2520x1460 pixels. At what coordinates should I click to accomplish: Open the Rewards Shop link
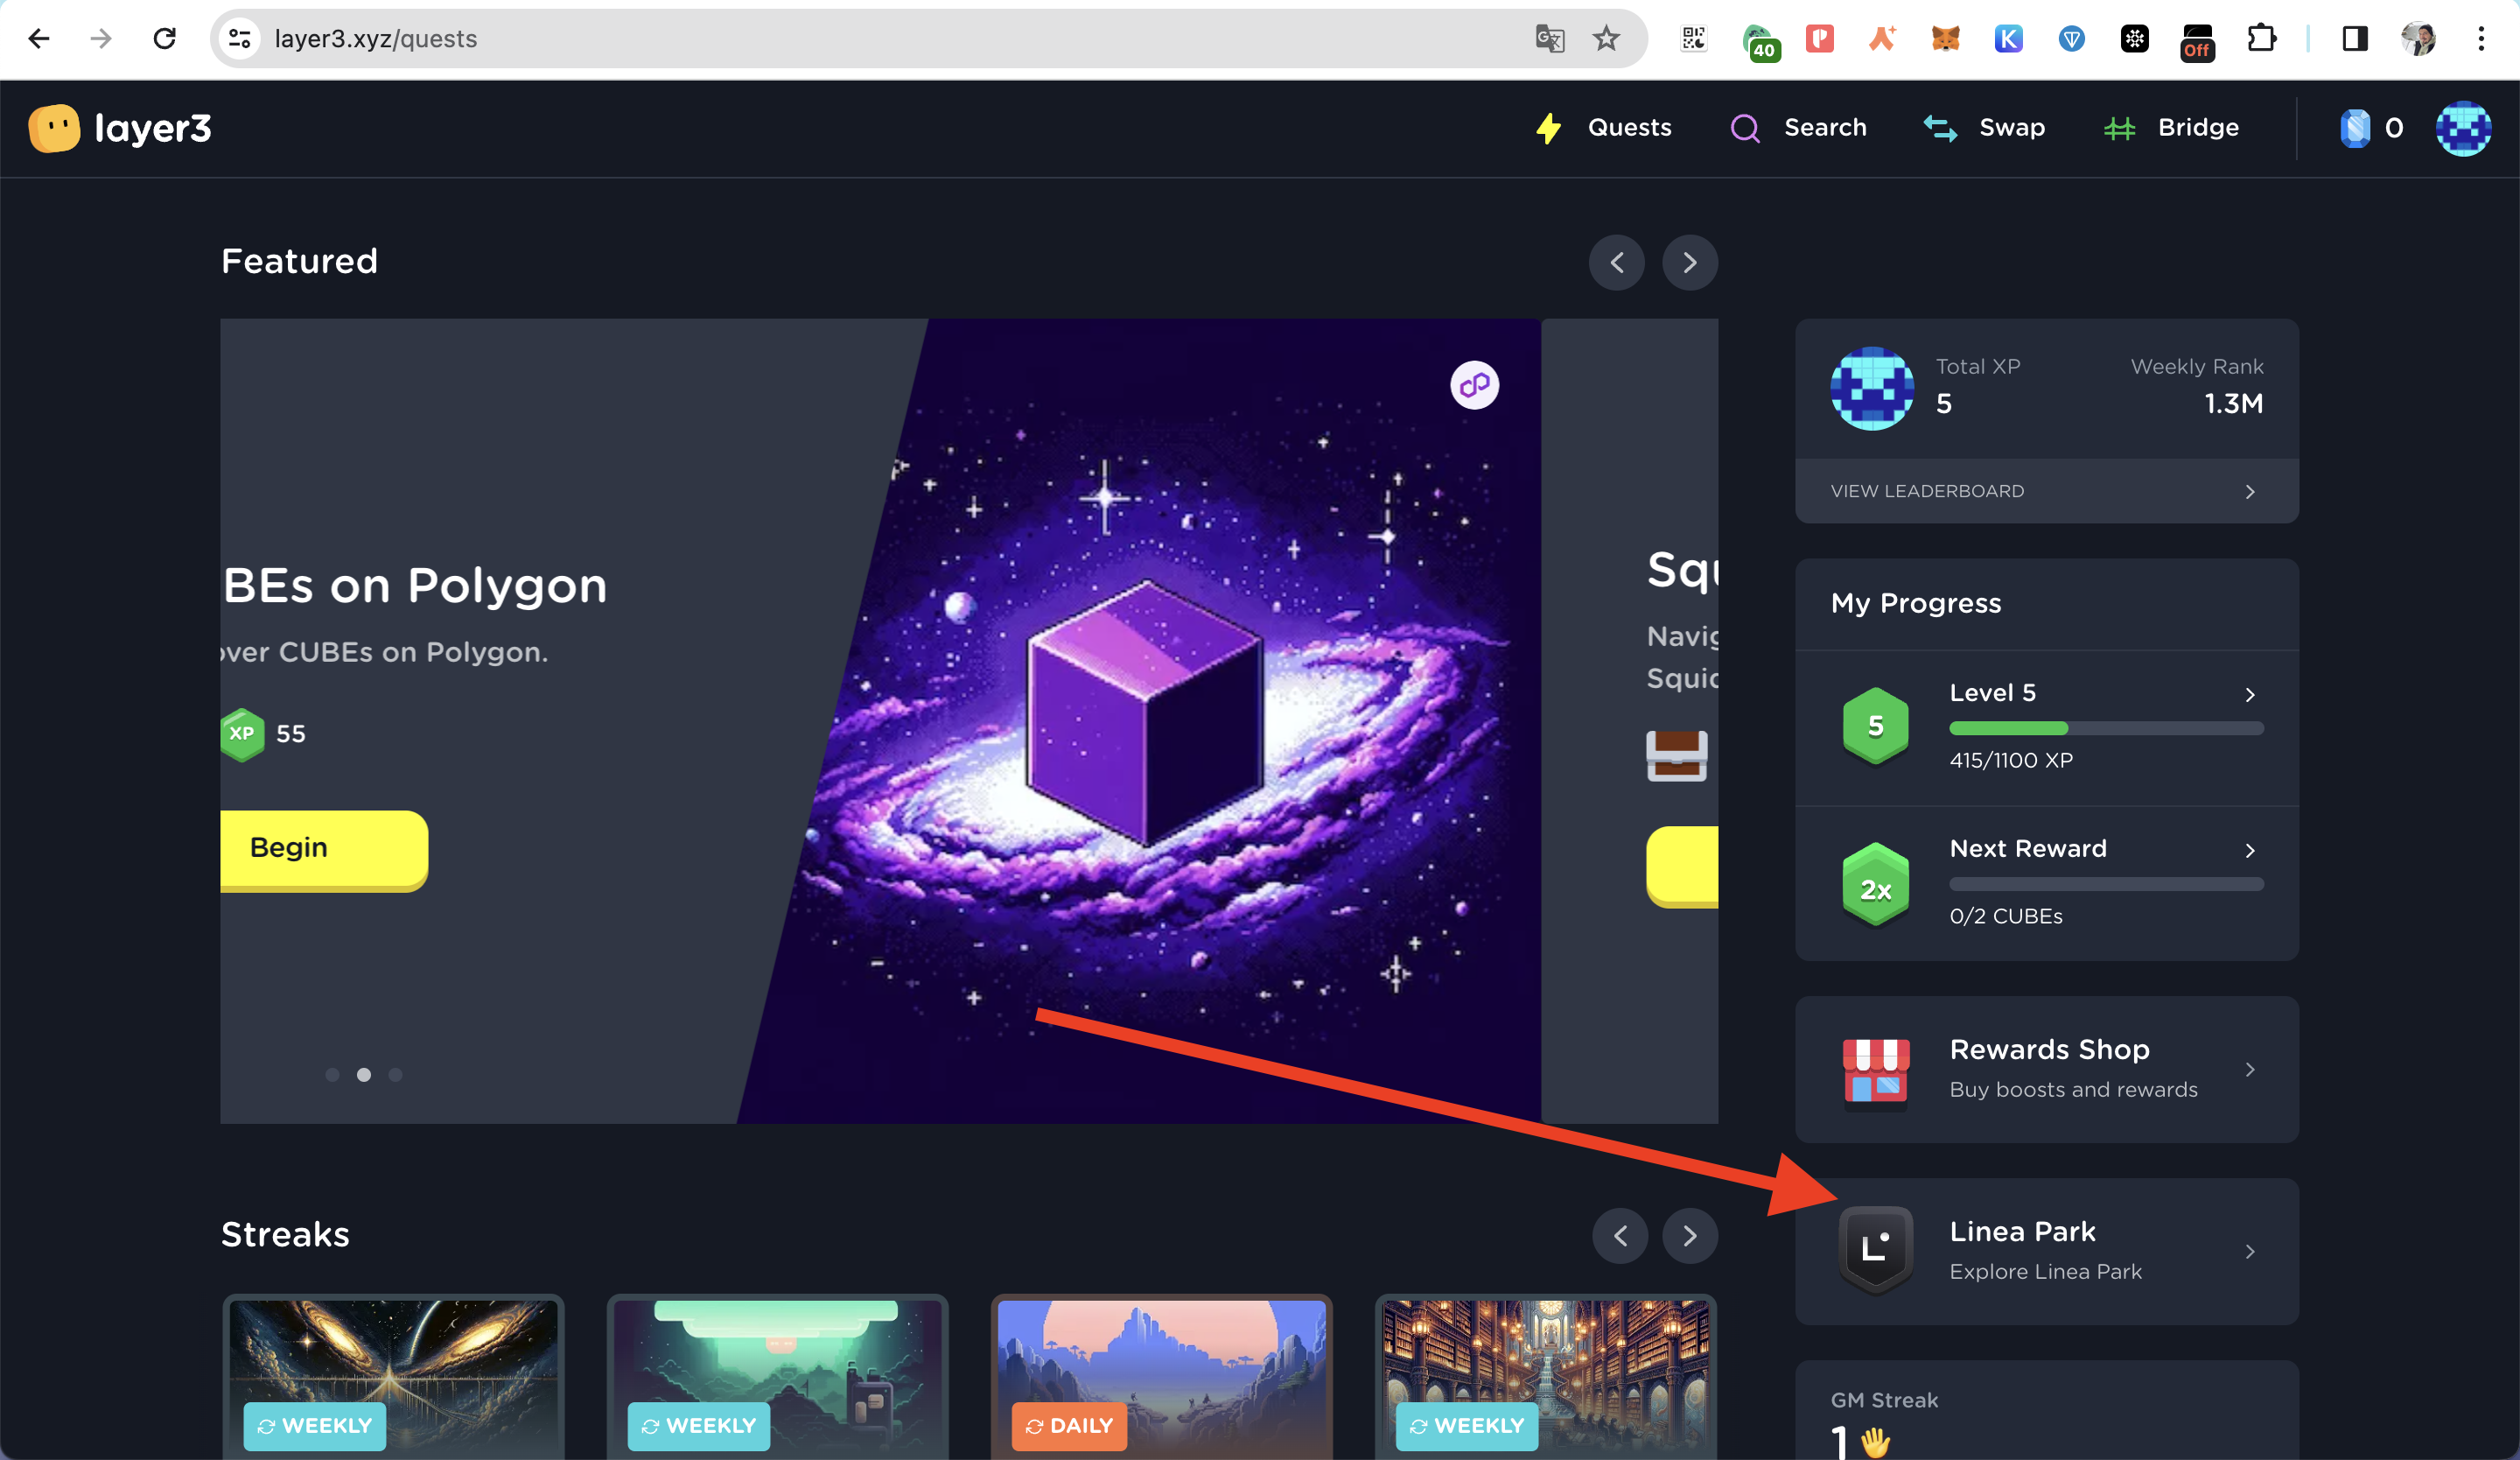coord(2046,1069)
